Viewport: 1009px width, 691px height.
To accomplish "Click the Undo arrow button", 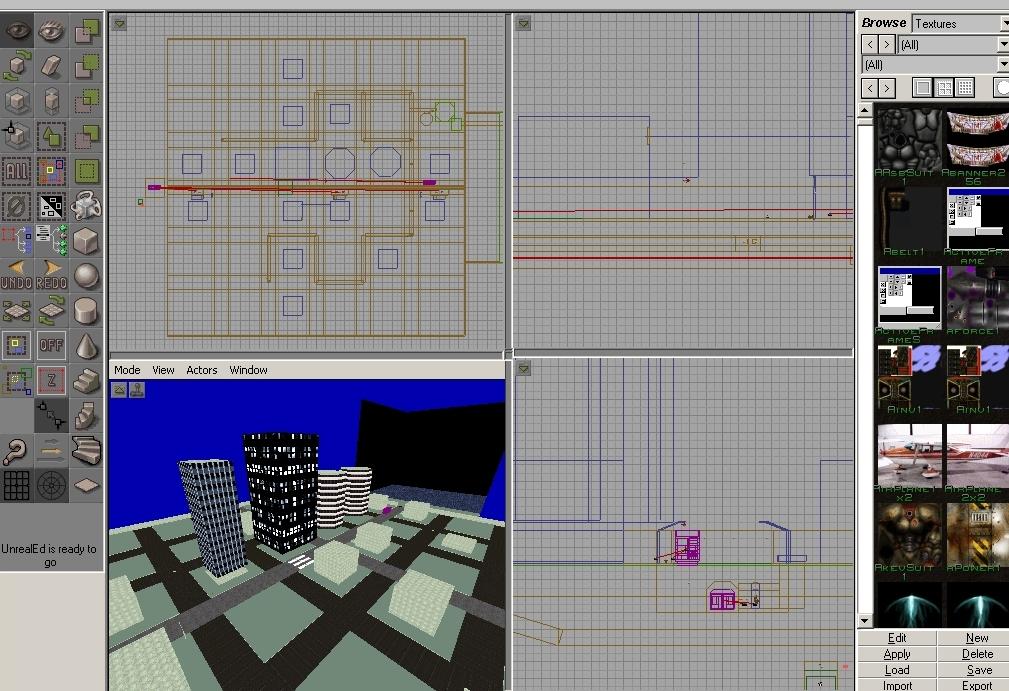I will [17, 275].
